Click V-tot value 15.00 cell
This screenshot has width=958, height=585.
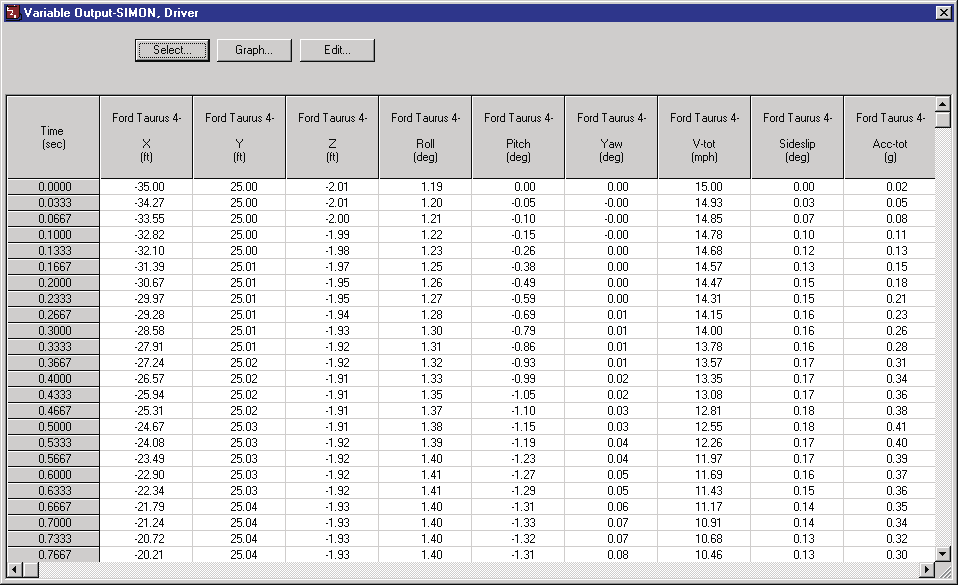(x=704, y=187)
